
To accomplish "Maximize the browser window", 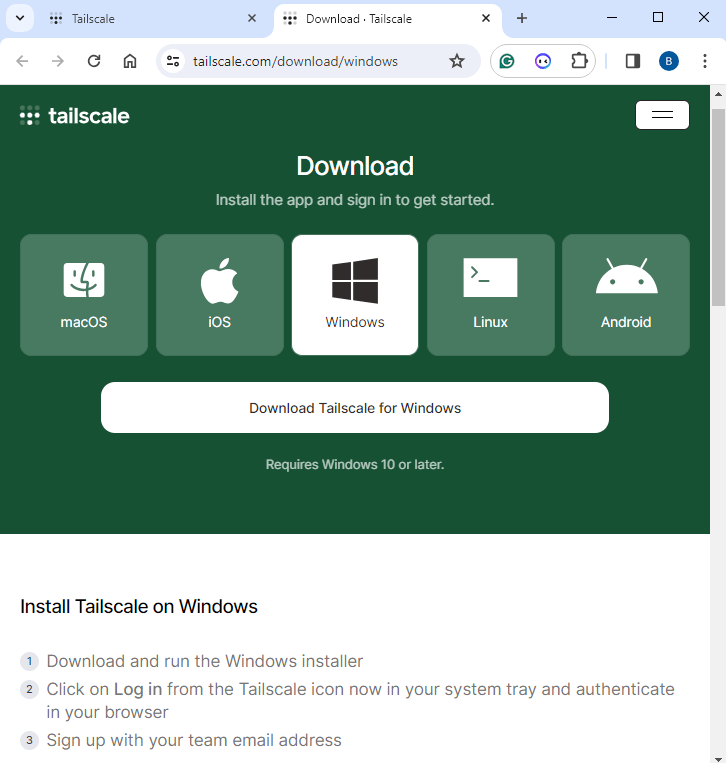I will coord(658,18).
